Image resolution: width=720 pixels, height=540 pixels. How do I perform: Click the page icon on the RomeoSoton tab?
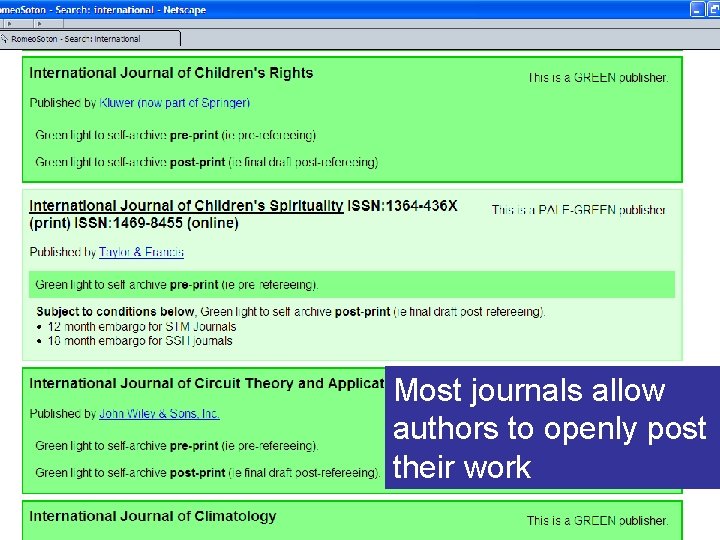[4, 39]
